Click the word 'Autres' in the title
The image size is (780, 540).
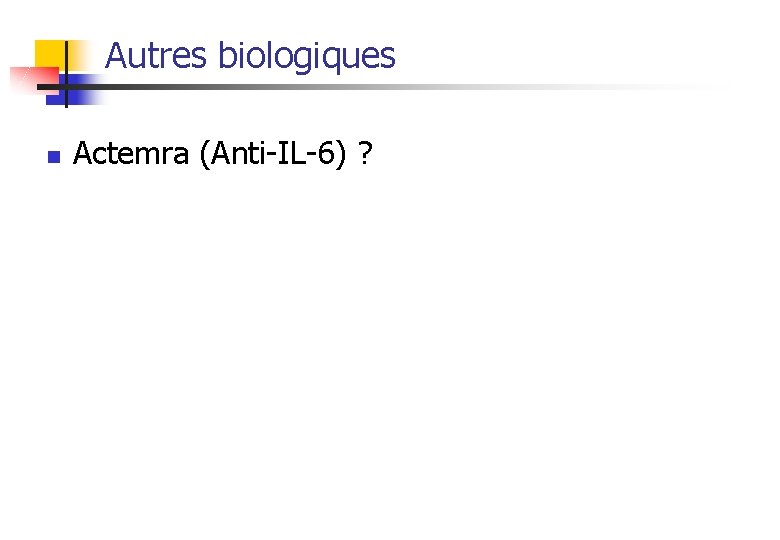156,55
